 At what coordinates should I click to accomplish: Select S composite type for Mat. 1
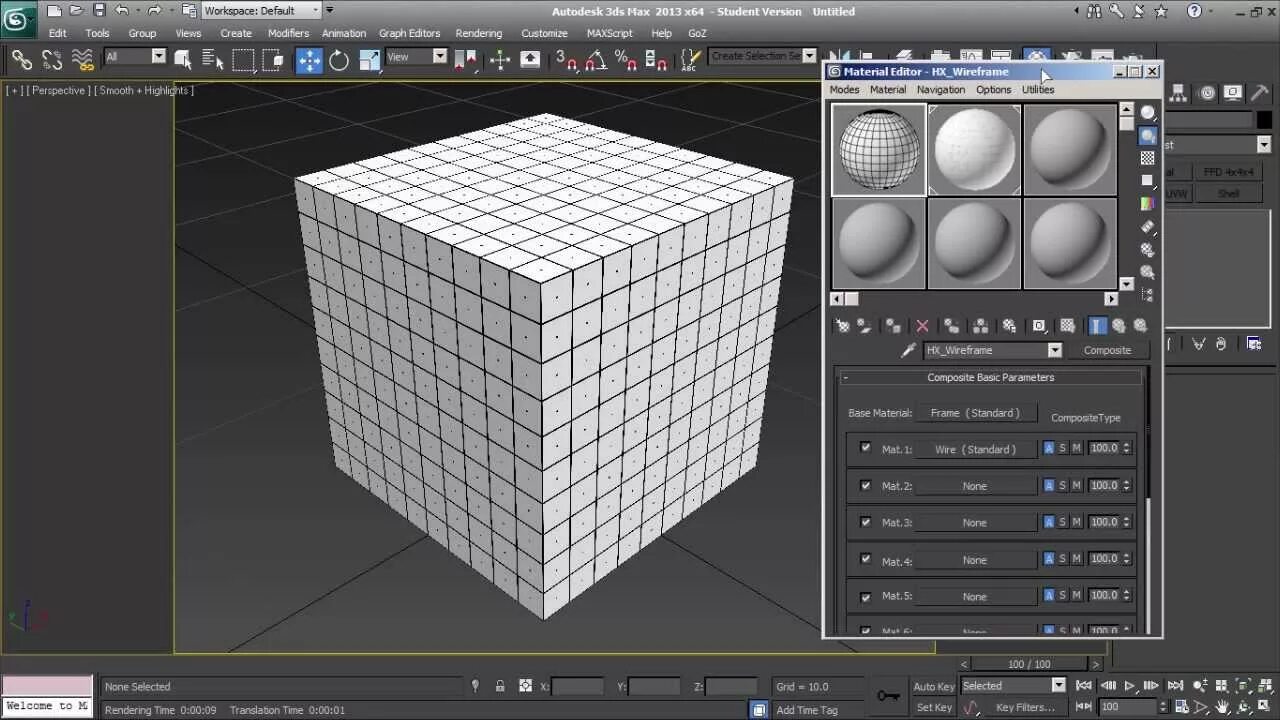click(1063, 449)
